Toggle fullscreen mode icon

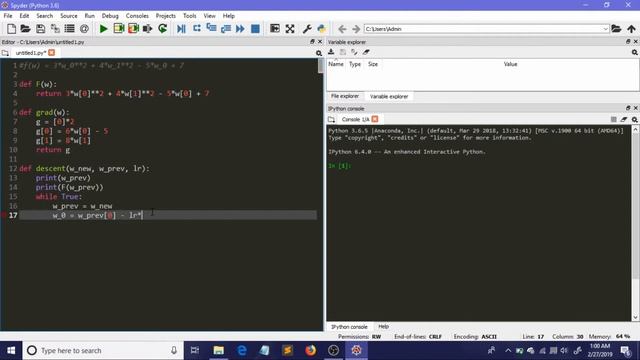290,29
